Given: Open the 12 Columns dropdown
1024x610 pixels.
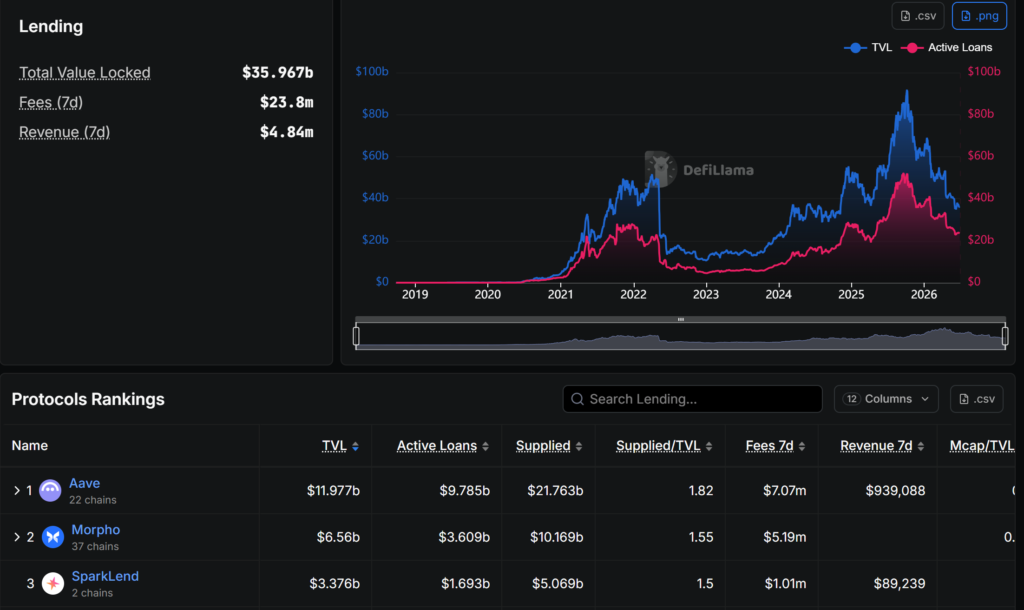Looking at the screenshot, I should [x=886, y=399].
